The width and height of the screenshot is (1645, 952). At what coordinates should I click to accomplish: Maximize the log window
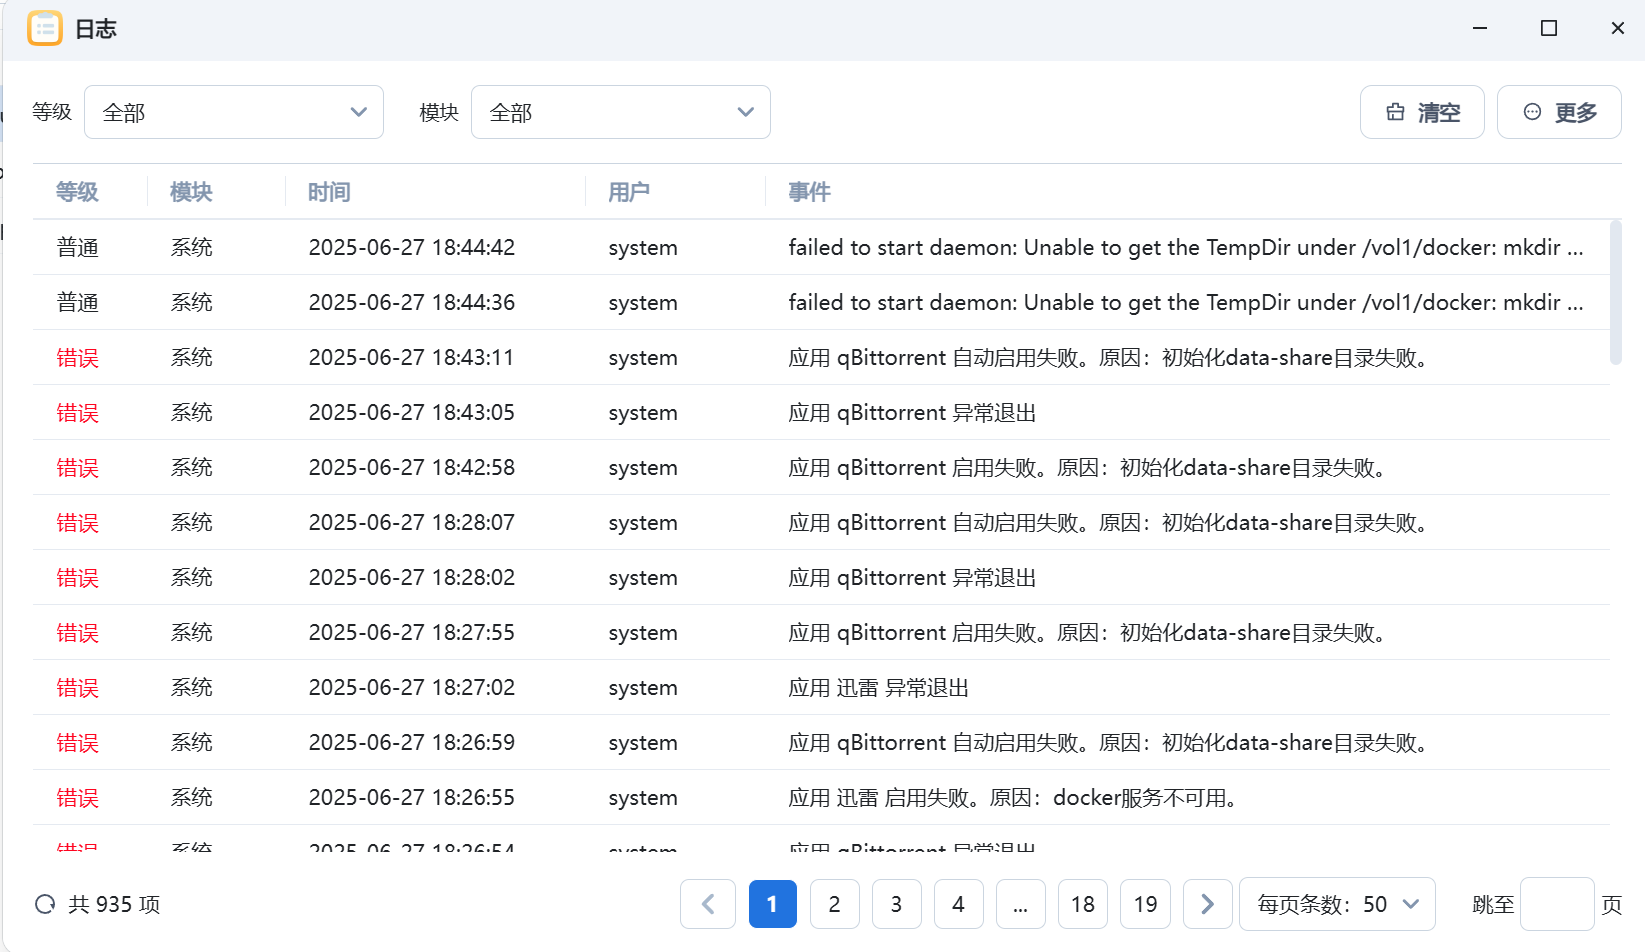(1549, 29)
